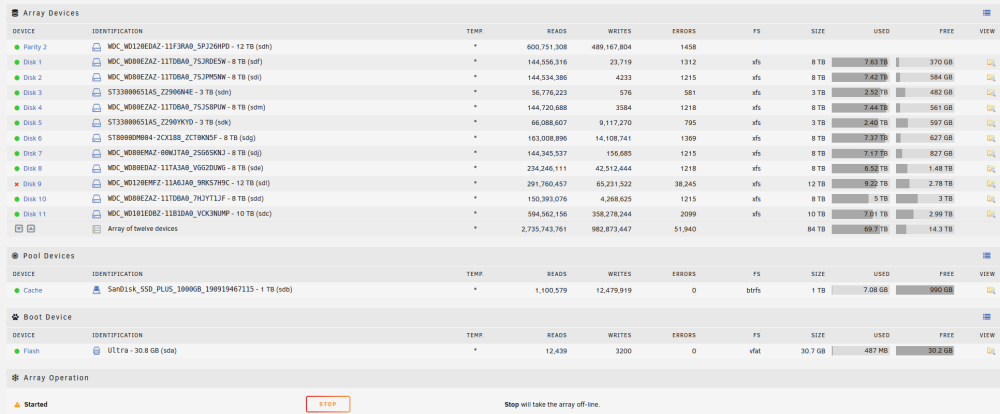1000x414 pixels.
Task: Click the Started array status text
Action: point(36,404)
